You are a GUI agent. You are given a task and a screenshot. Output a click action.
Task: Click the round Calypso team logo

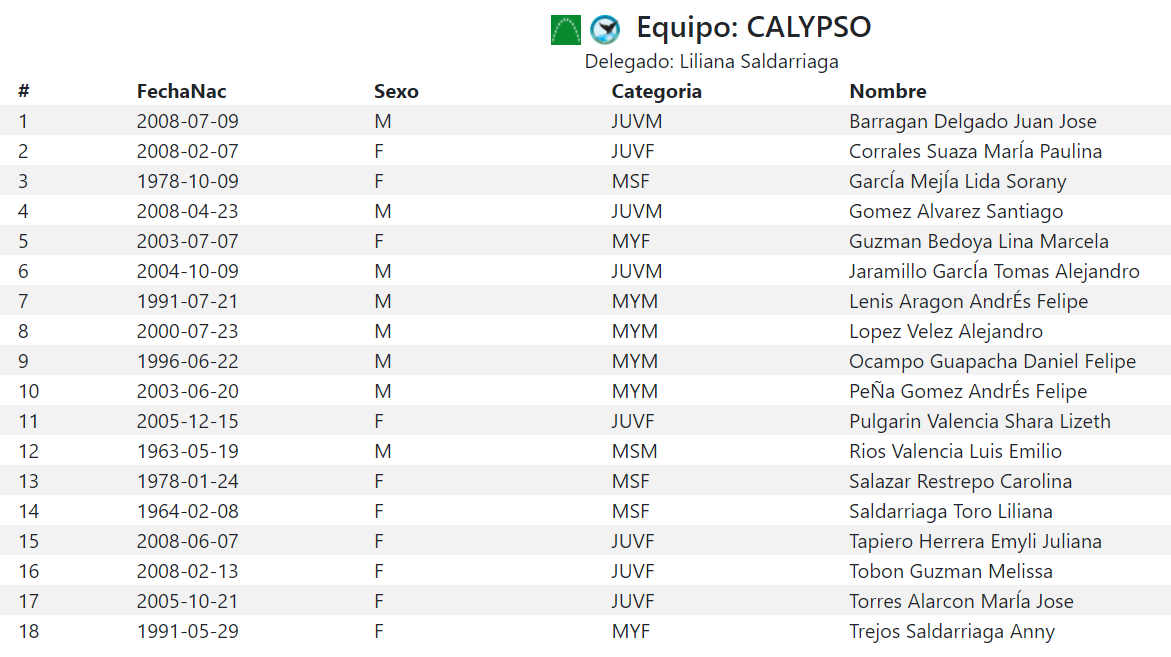tap(605, 30)
